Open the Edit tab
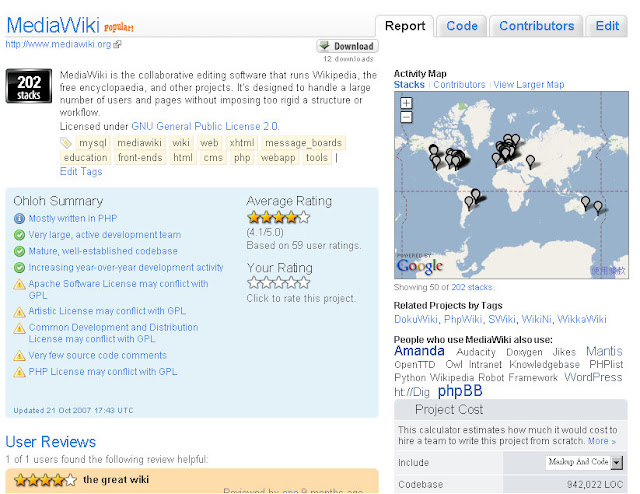The height and width of the screenshot is (494, 640). point(607,26)
